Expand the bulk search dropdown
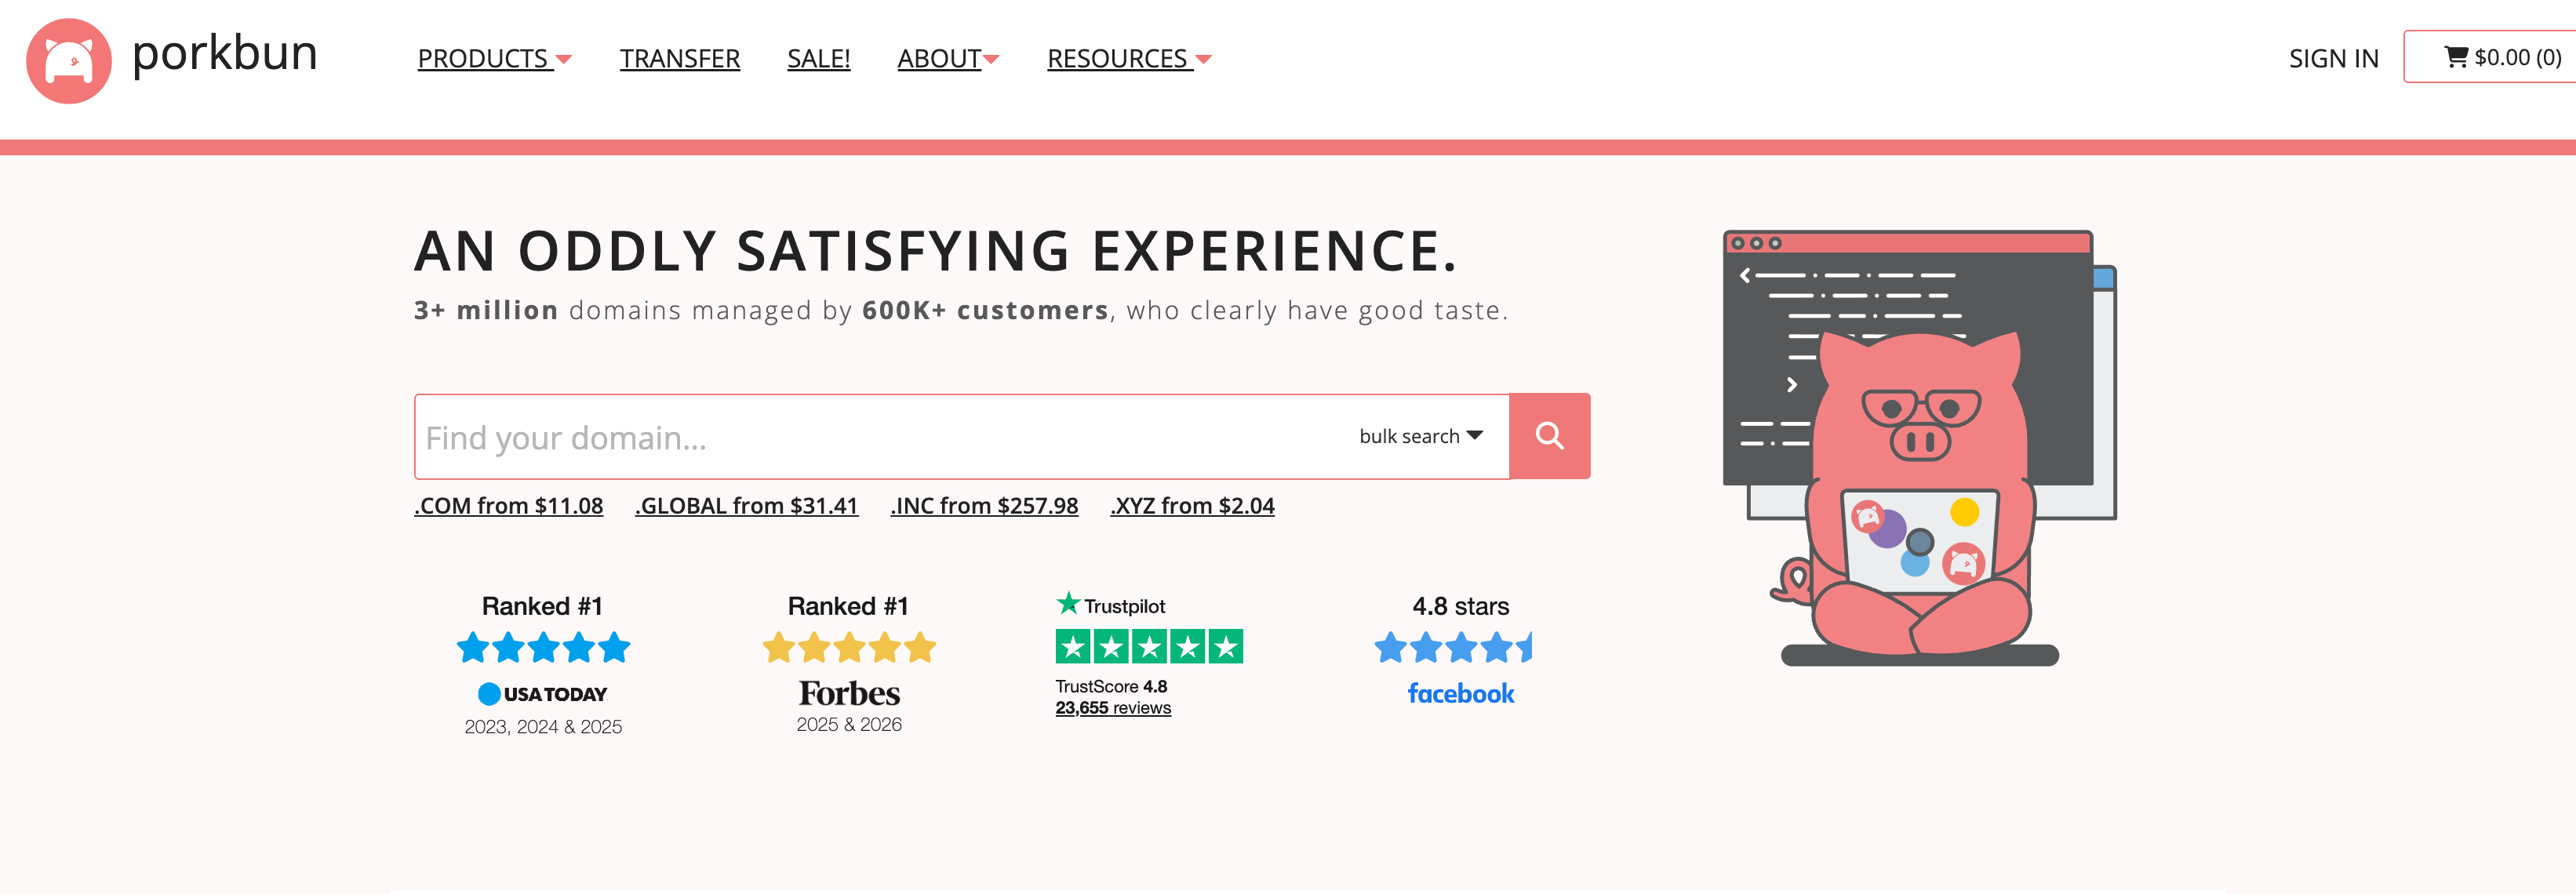This screenshot has height=894, width=2576. 1421,436
